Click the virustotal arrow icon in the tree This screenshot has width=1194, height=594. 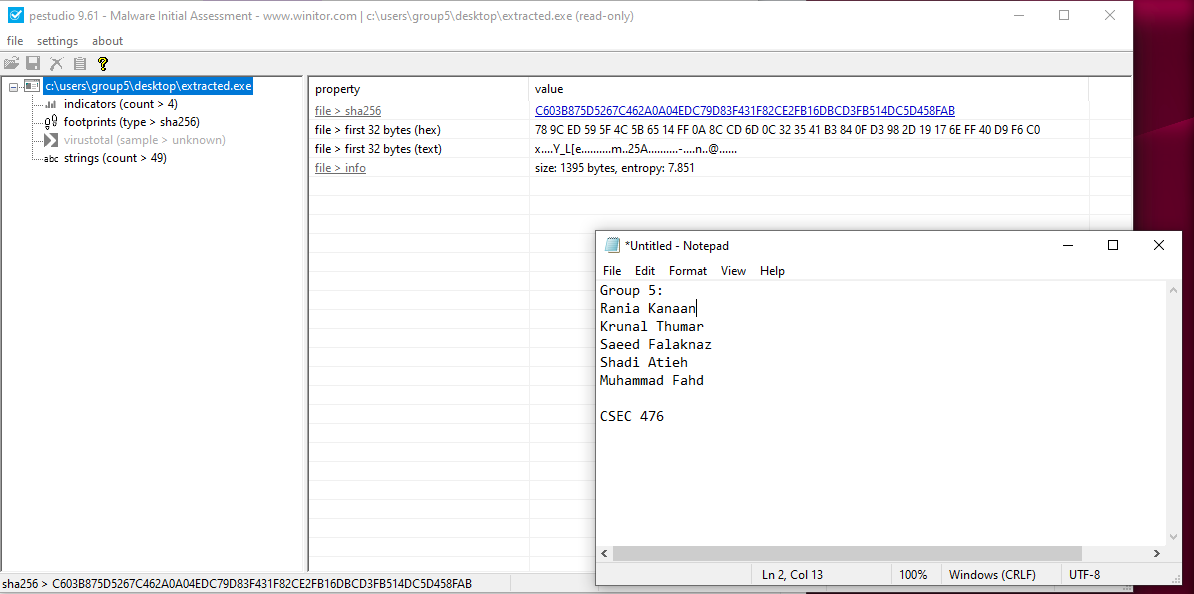(x=51, y=140)
